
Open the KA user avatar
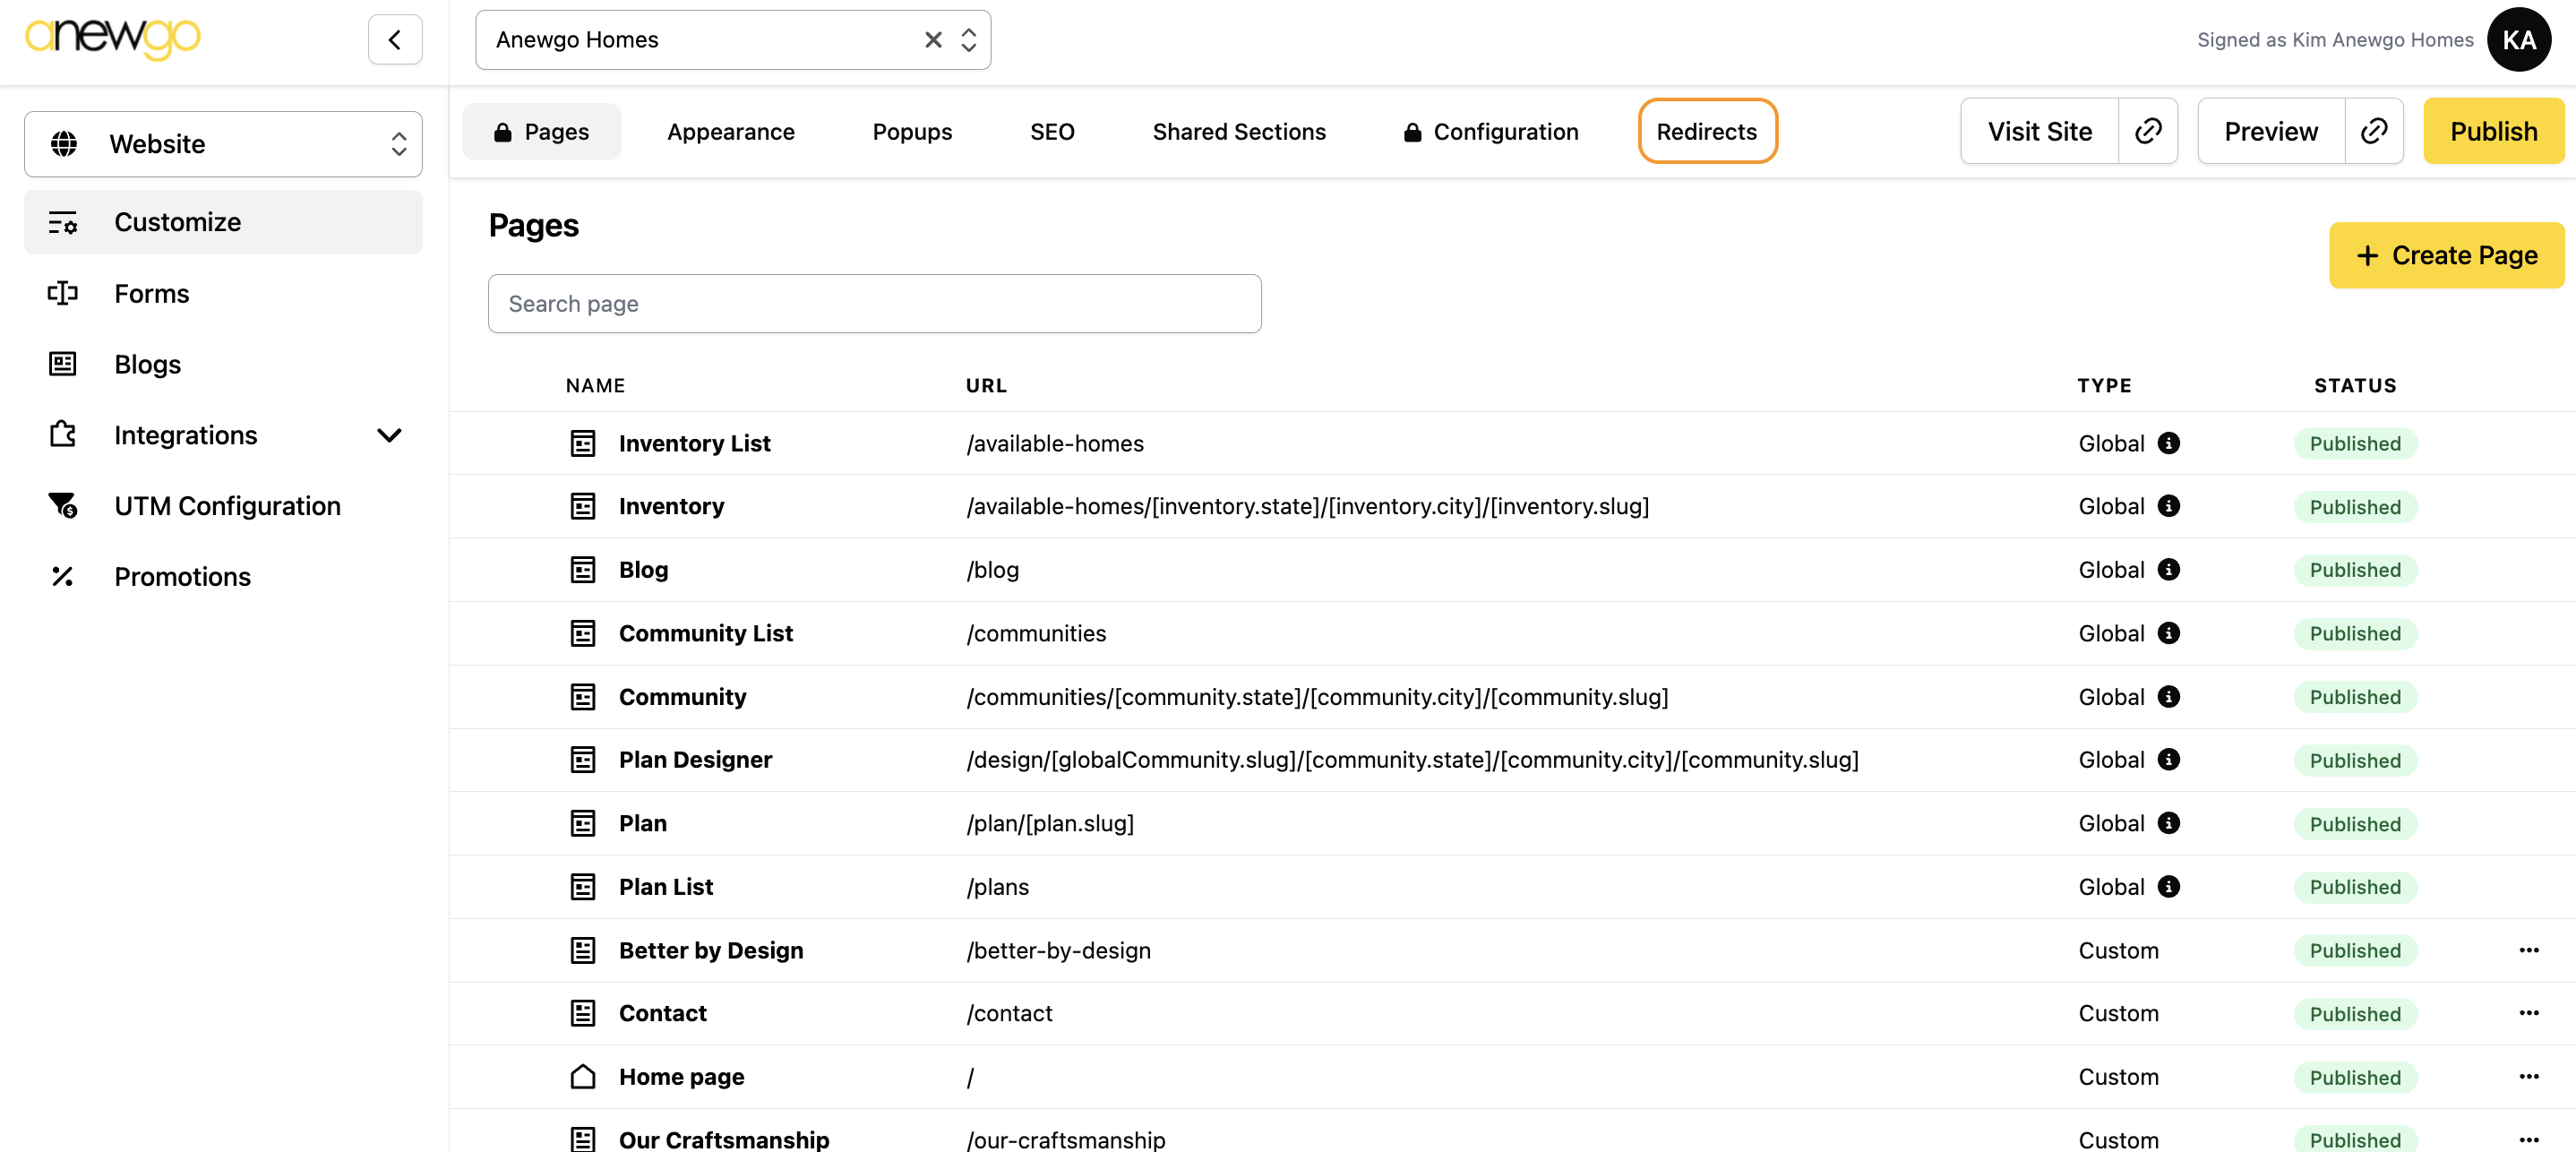(x=2518, y=40)
